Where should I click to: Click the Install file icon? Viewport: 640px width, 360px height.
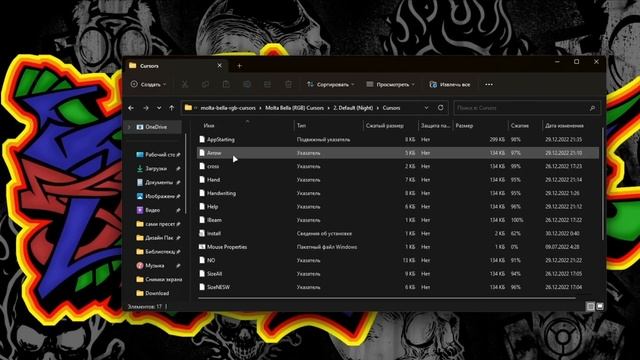click(x=202, y=233)
